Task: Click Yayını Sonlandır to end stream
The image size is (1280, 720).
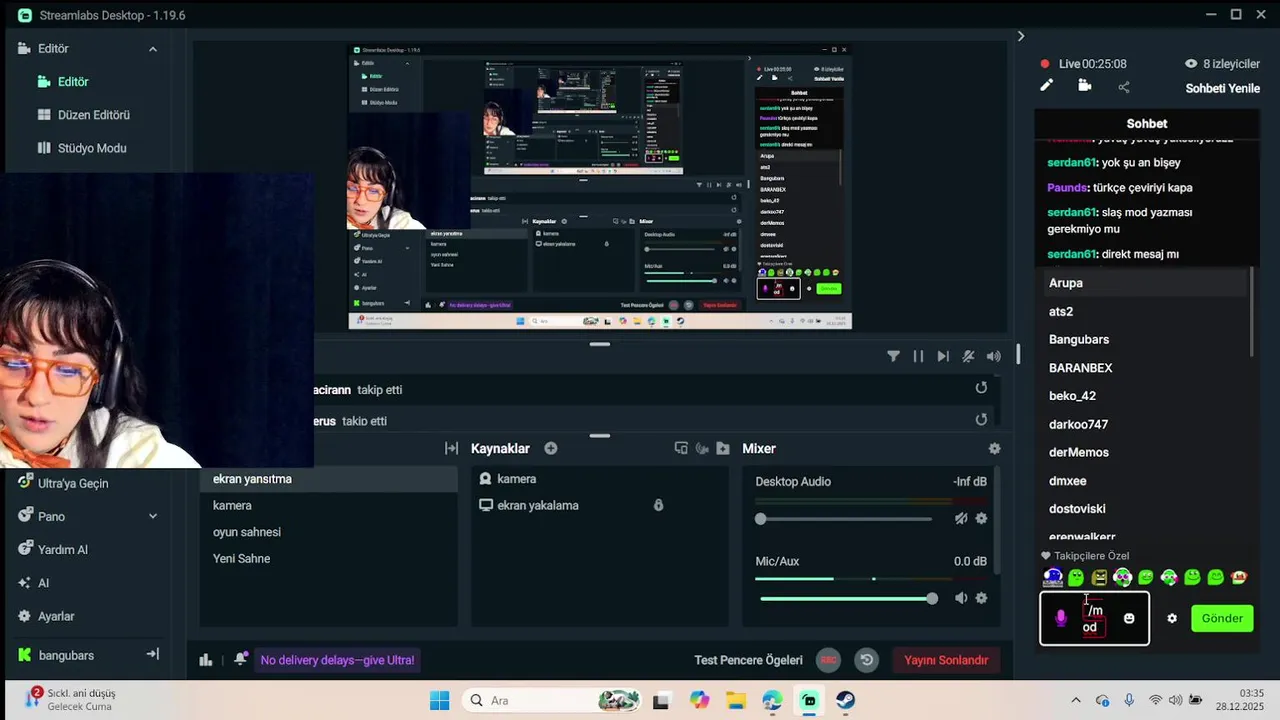Action: pyautogui.click(x=946, y=660)
